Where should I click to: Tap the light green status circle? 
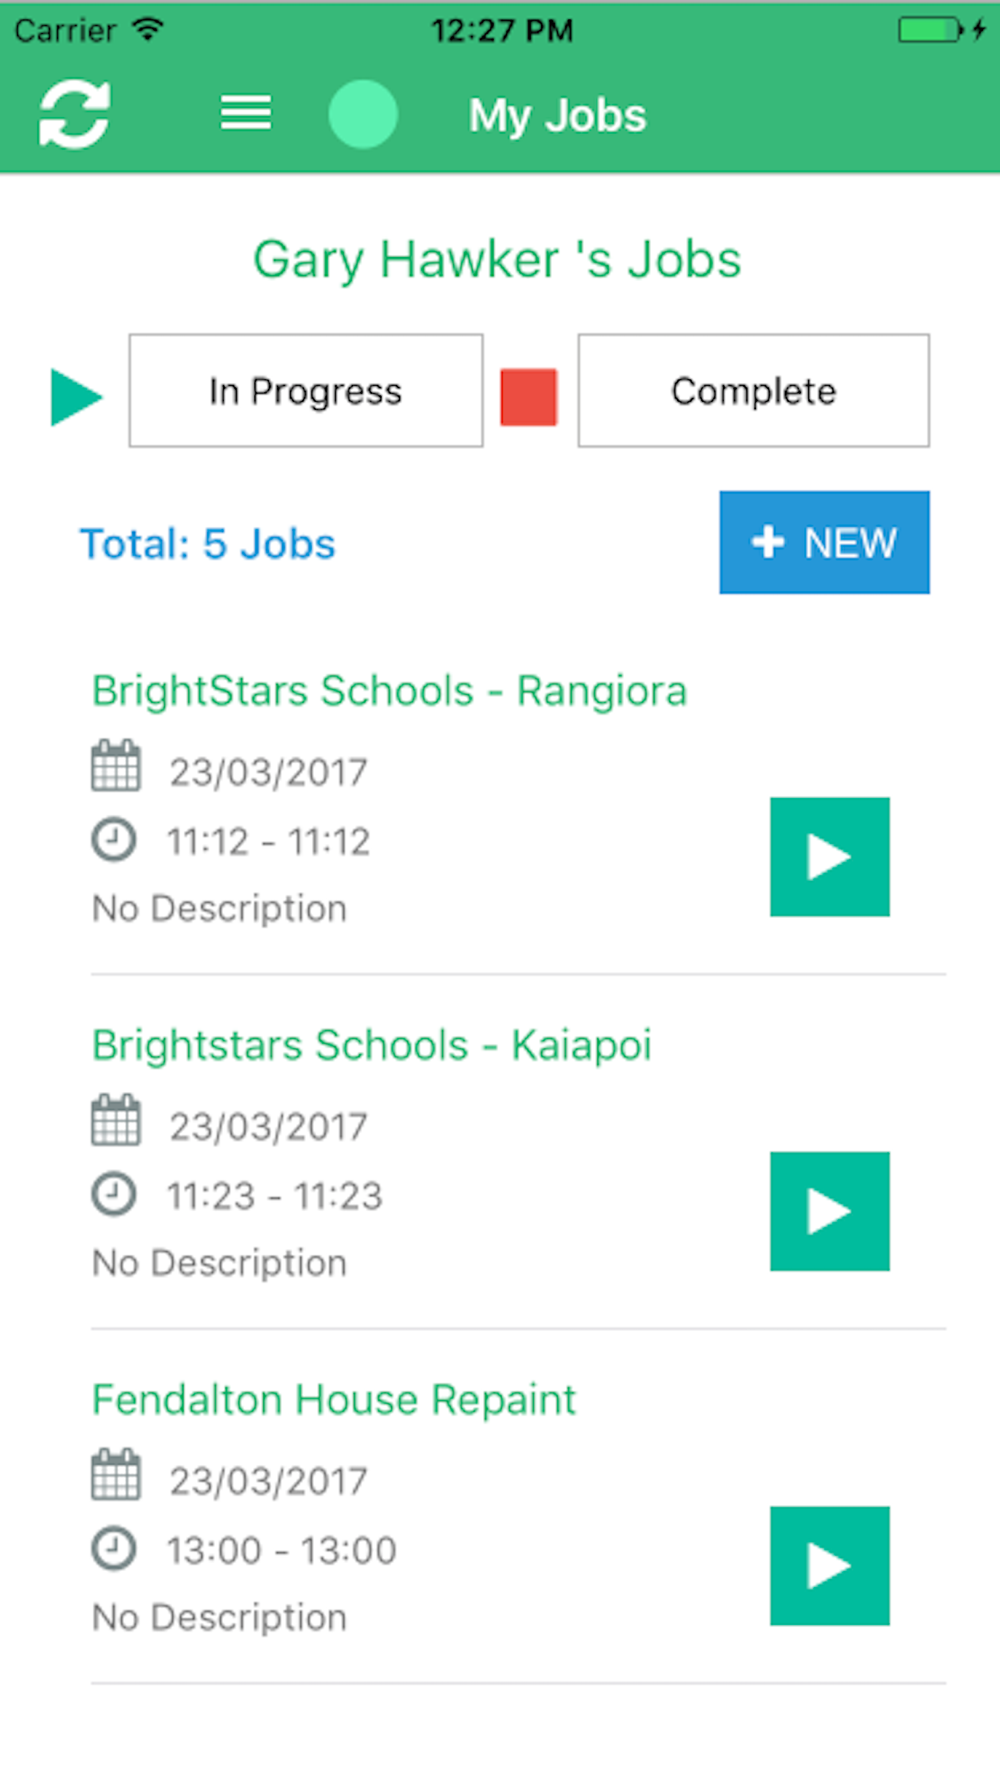[363, 114]
